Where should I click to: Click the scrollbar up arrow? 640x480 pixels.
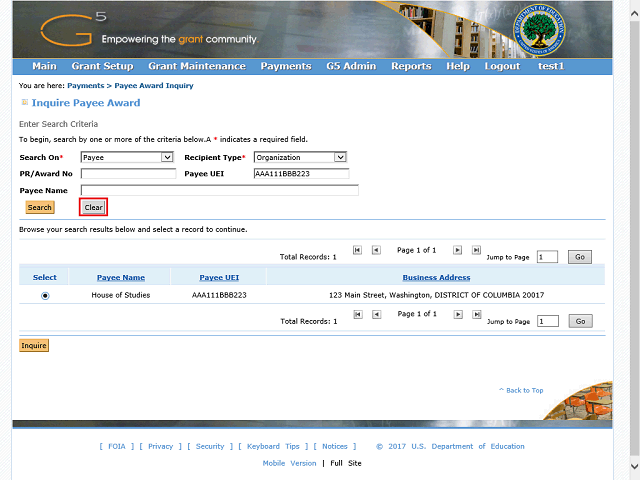pyautogui.click(x=634, y=14)
